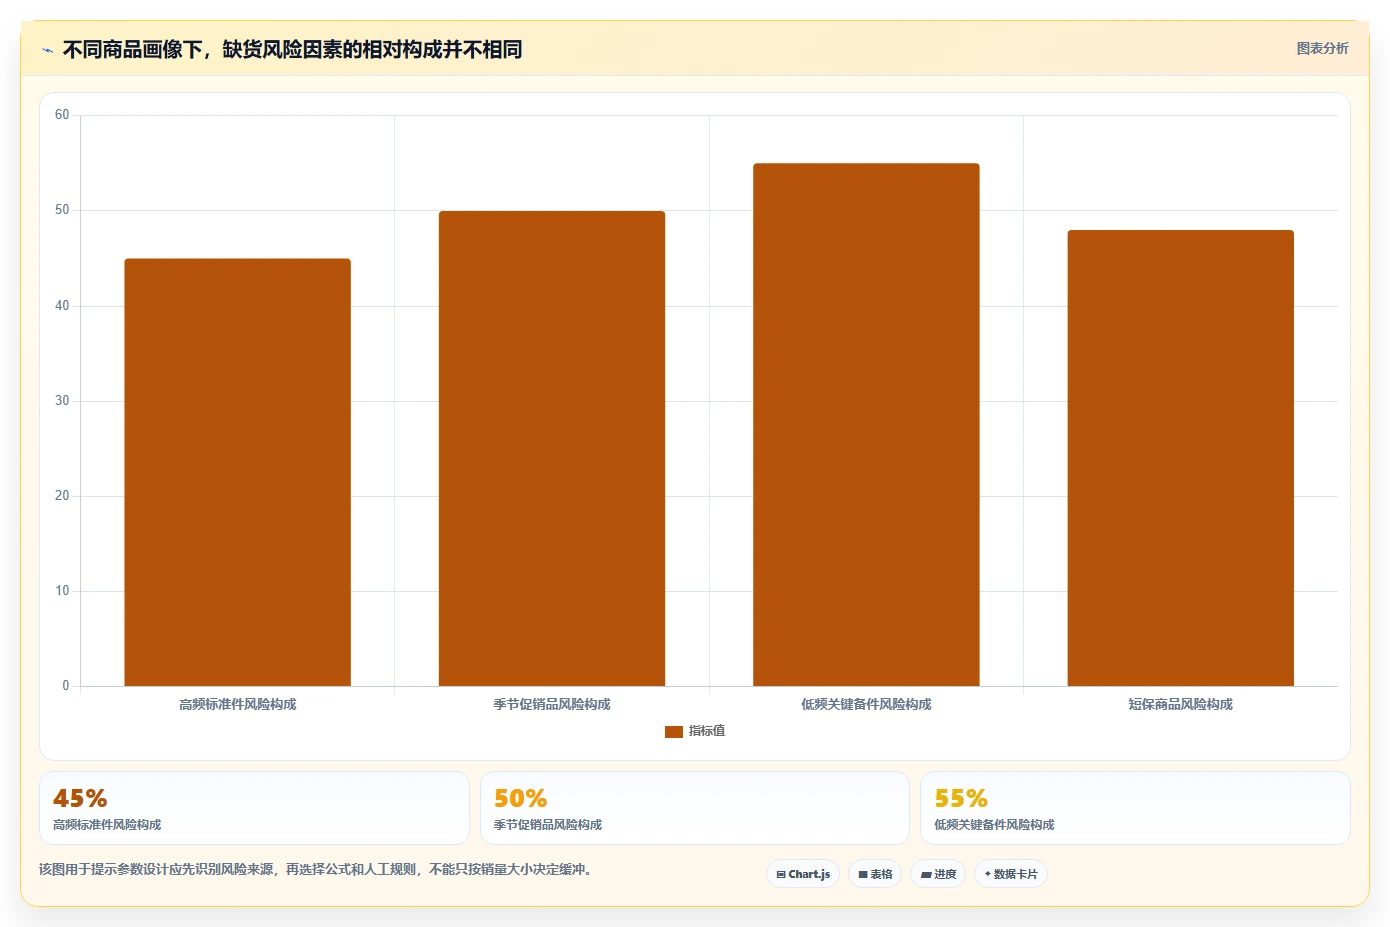This screenshot has width=1390, height=927.
Task: Click the 低频关键备件风险构成 caption under 55%
Action: click(994, 825)
